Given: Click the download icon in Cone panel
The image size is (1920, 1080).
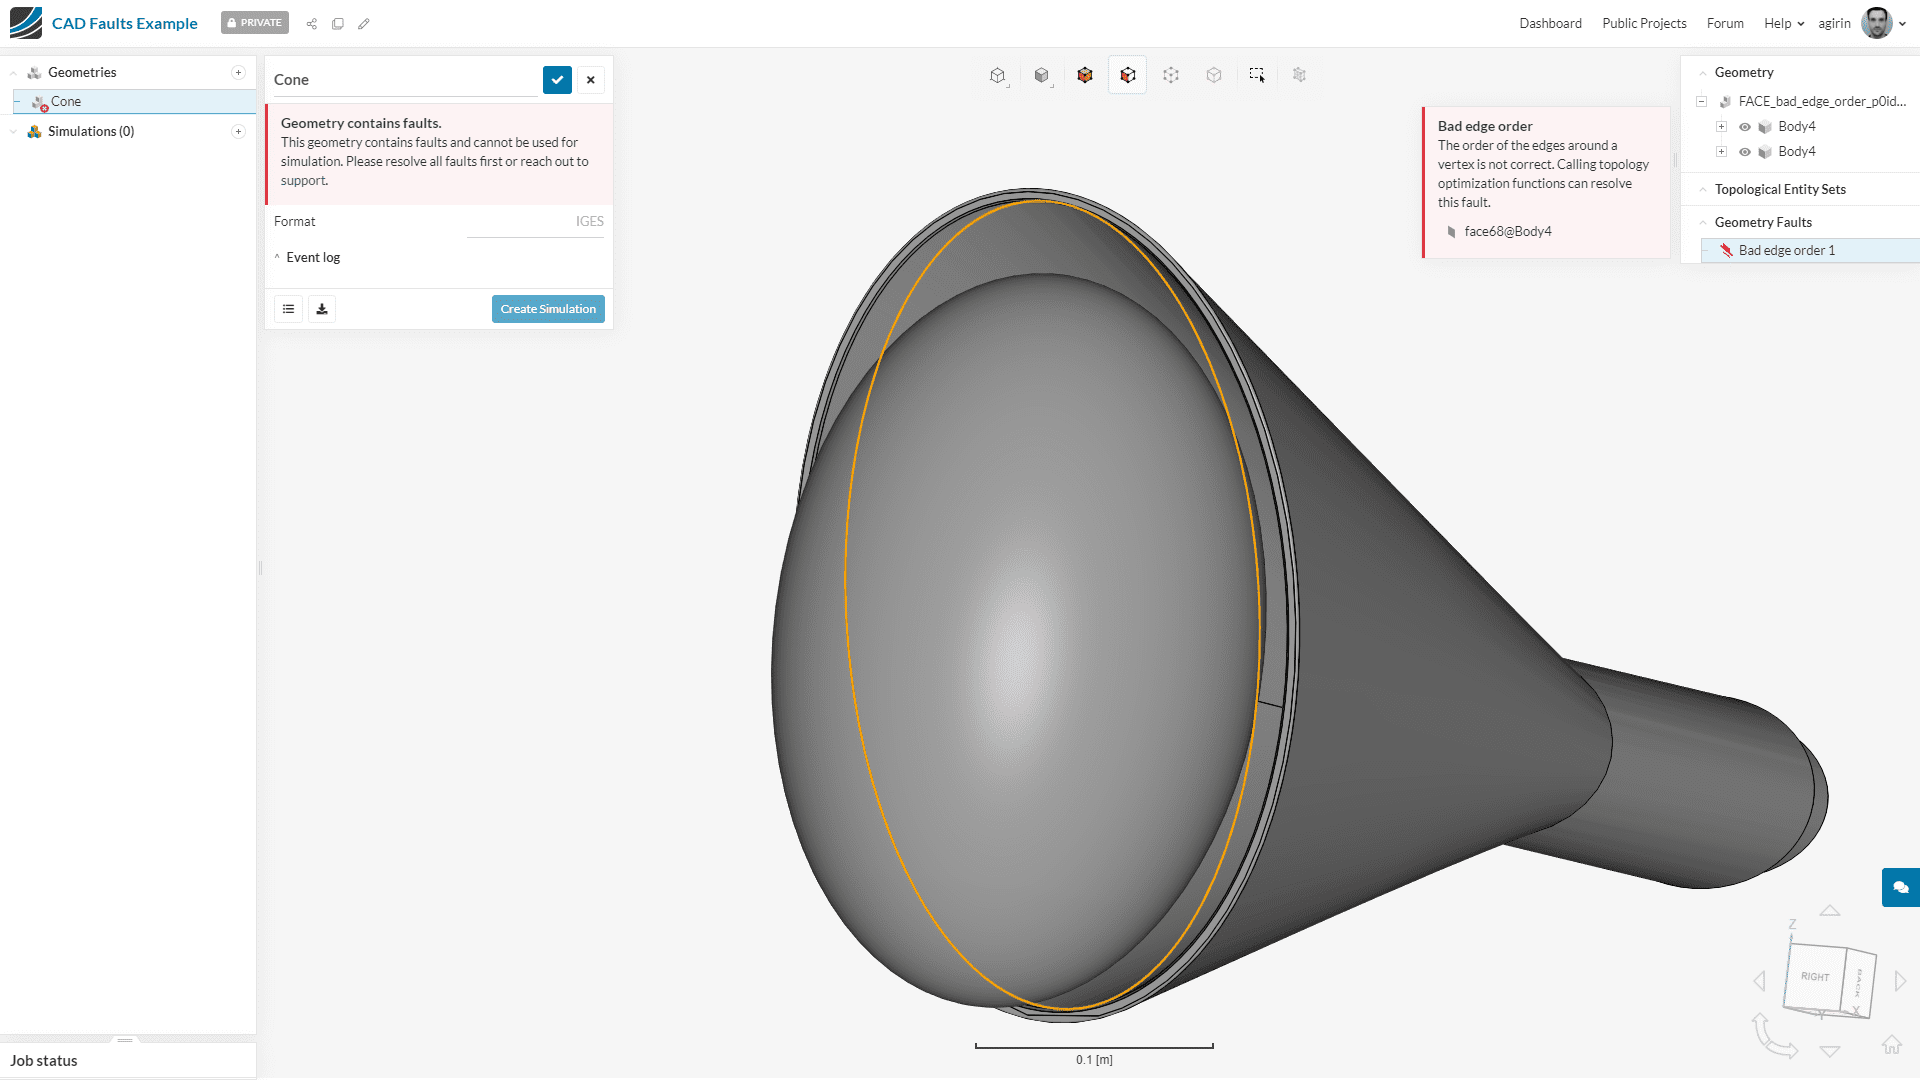Looking at the screenshot, I should [322, 309].
